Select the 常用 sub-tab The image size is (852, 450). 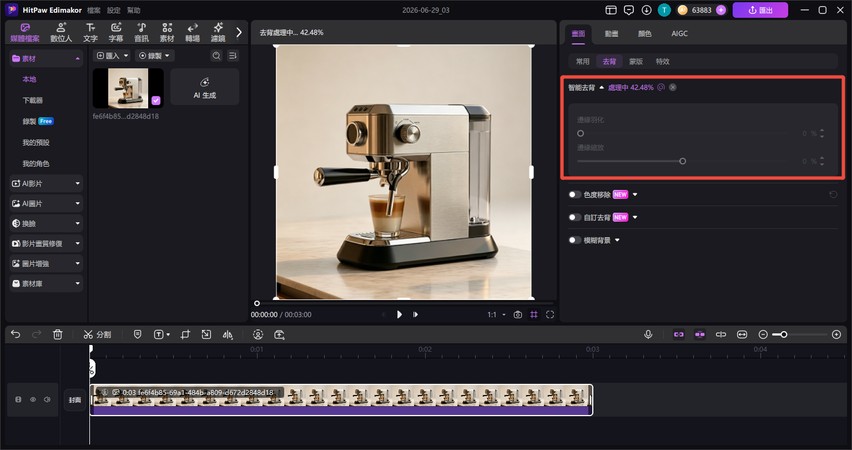coord(582,61)
